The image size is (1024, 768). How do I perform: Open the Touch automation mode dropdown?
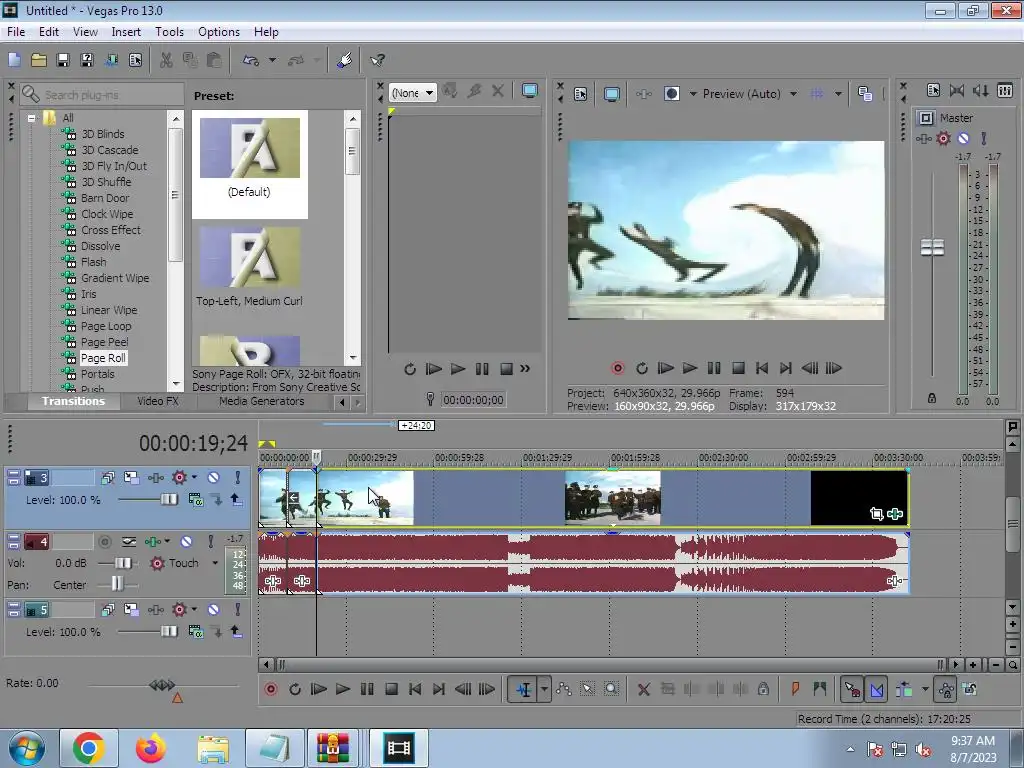pyautogui.click(x=214, y=563)
